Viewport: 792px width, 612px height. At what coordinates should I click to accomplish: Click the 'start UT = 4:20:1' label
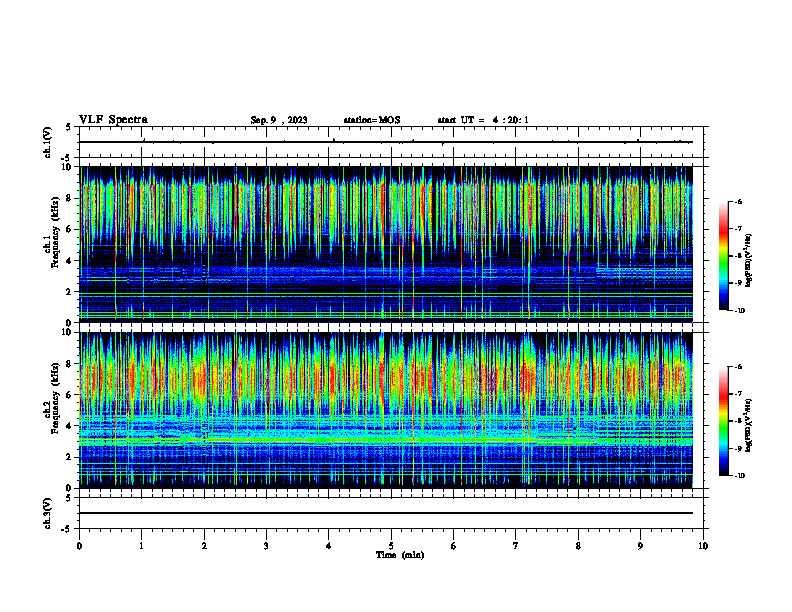tap(483, 120)
